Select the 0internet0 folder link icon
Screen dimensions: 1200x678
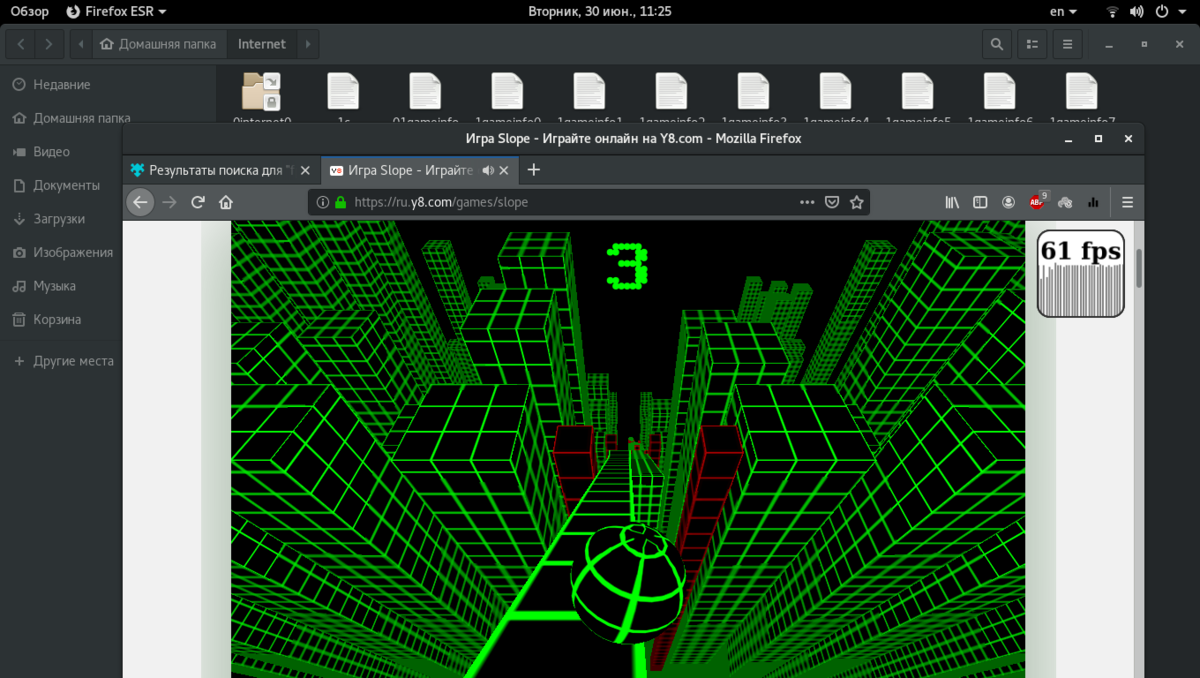(261, 91)
